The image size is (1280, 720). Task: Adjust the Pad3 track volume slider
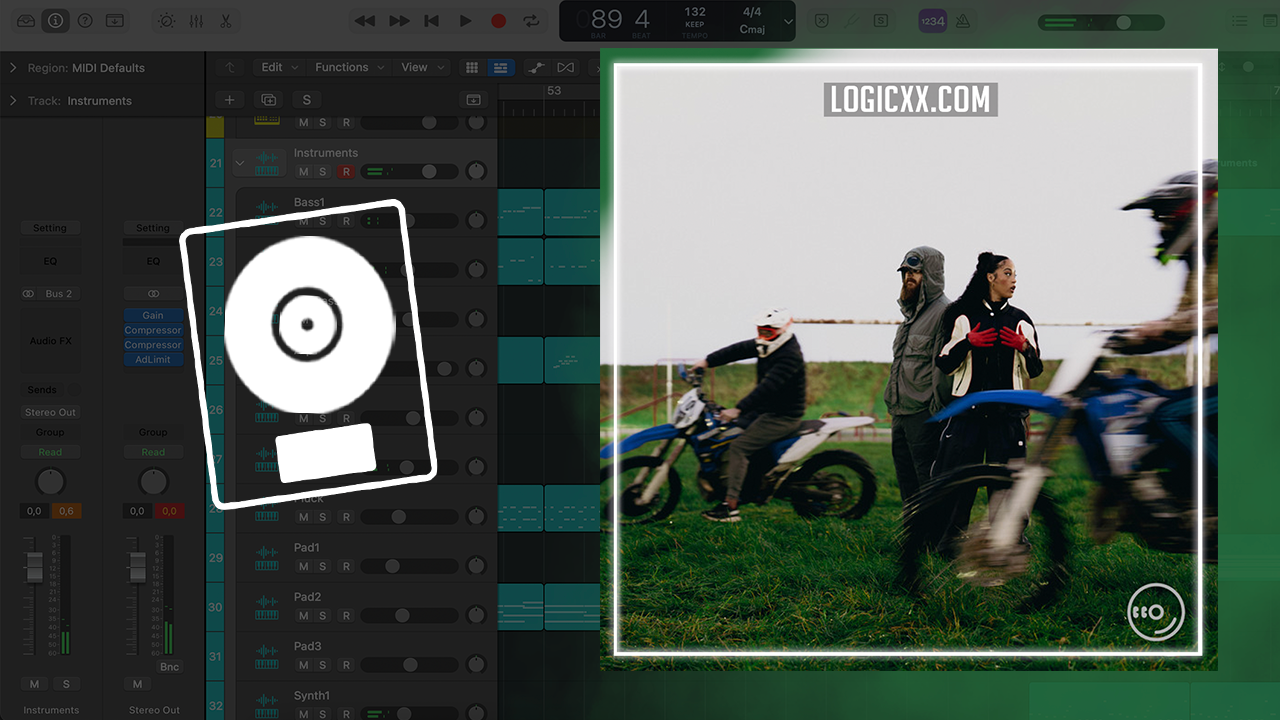[410, 665]
